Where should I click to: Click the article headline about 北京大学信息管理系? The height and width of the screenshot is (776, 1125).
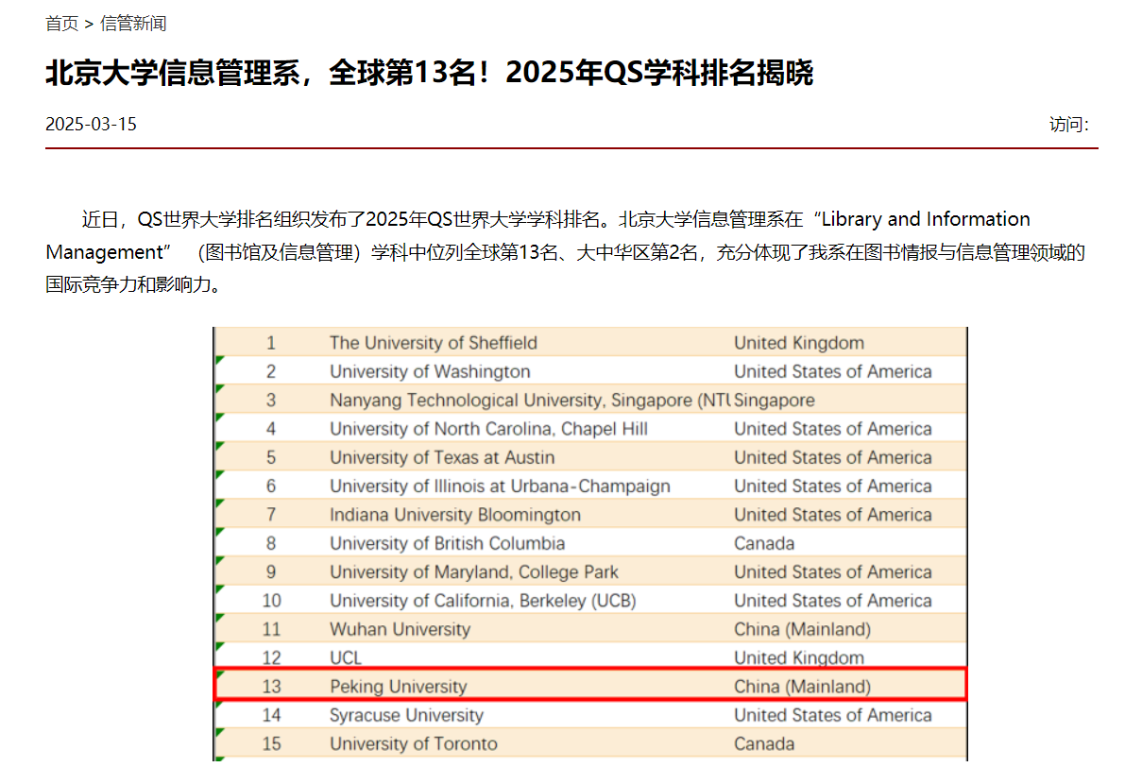[x=429, y=72]
